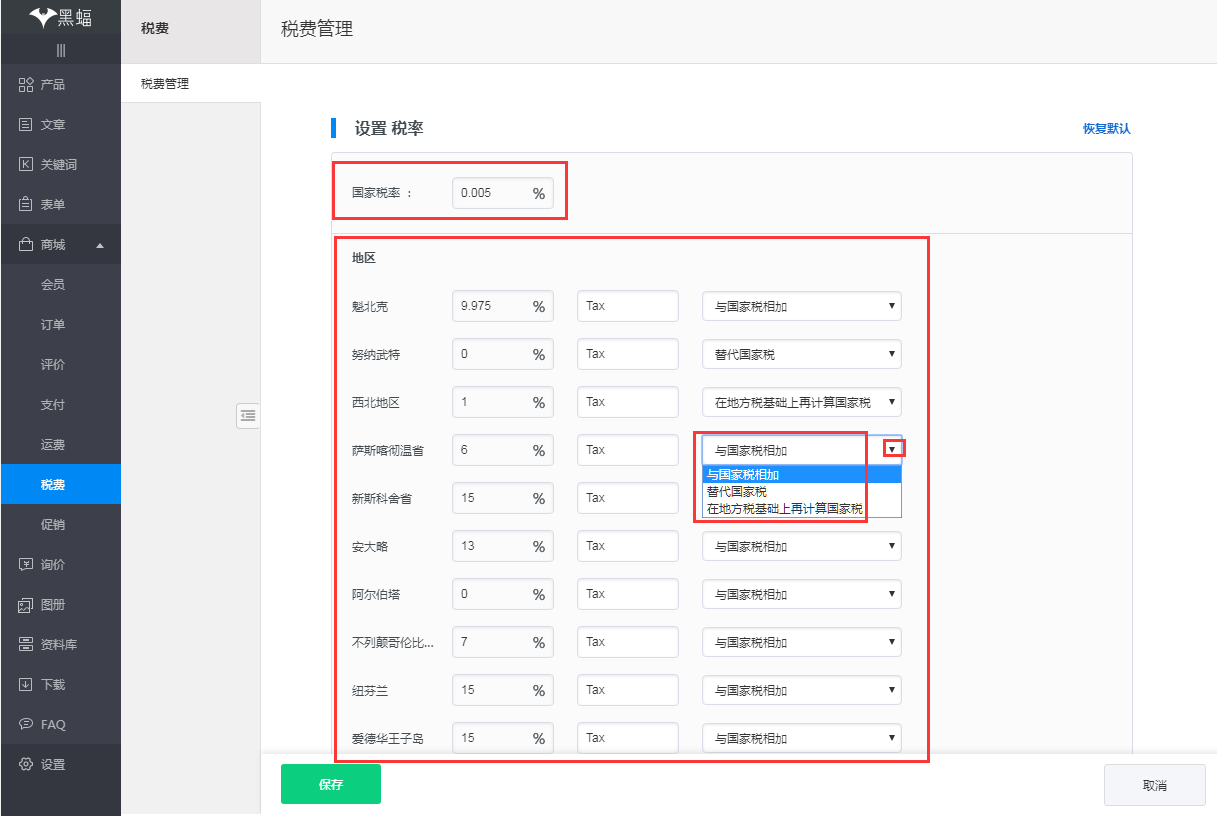Select the 文章 sidebar icon
The width and height of the screenshot is (1217, 816).
point(48,124)
